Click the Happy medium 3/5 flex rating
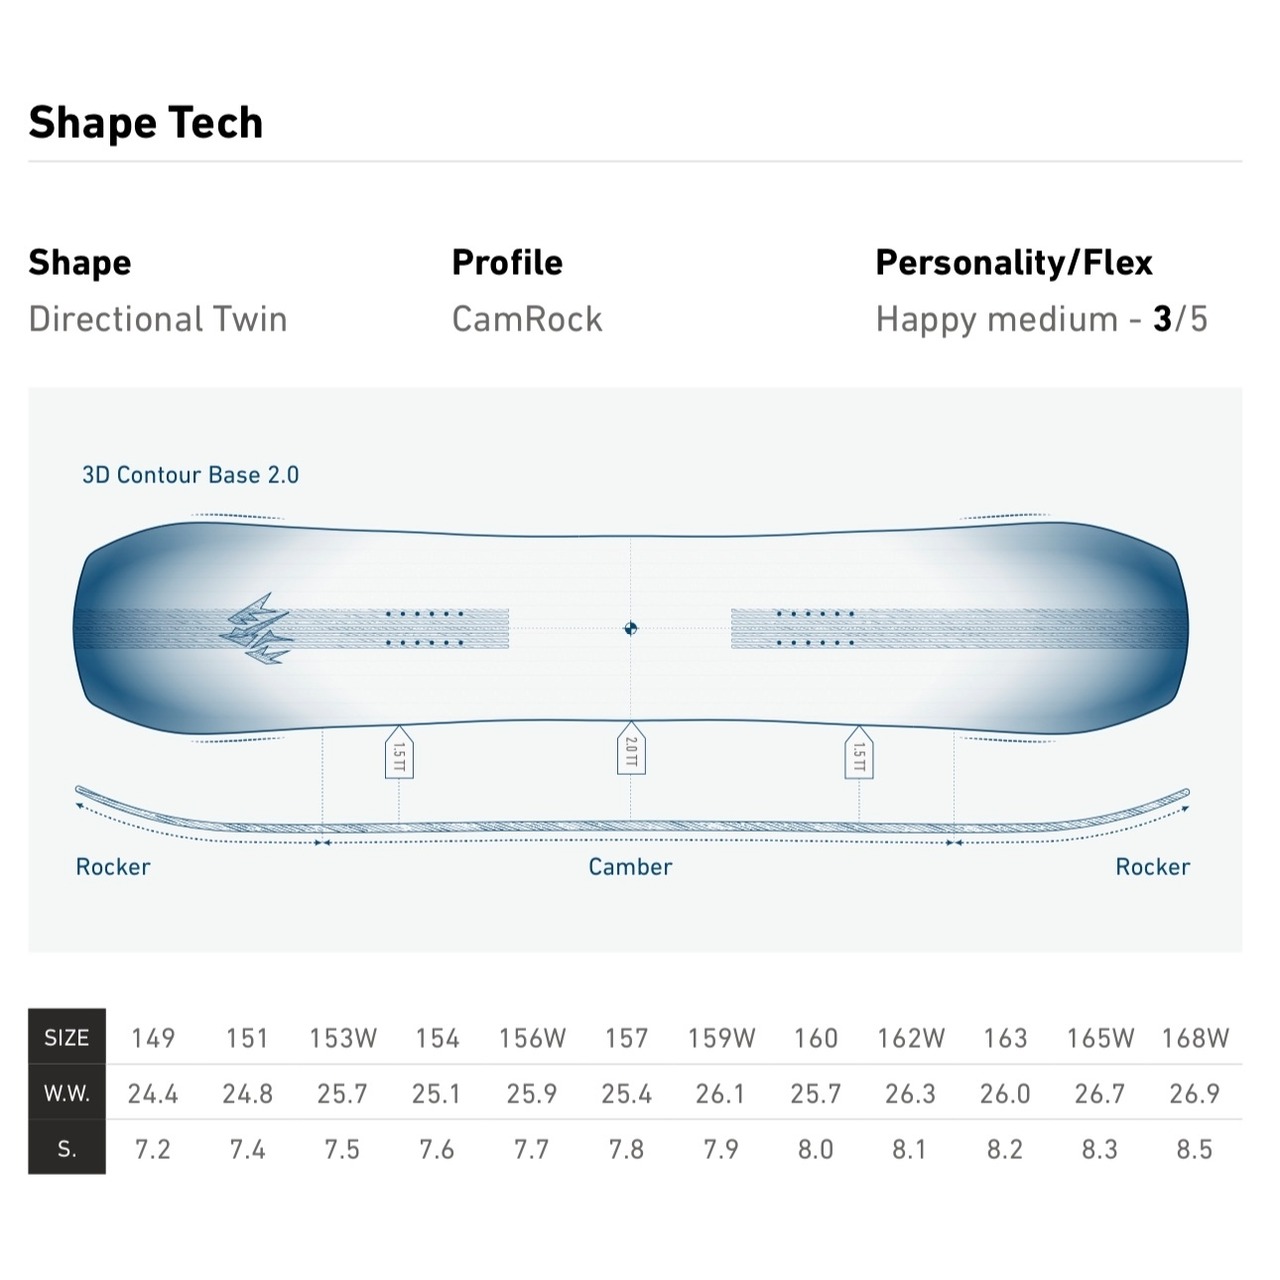The image size is (1280, 1280). point(1041,319)
